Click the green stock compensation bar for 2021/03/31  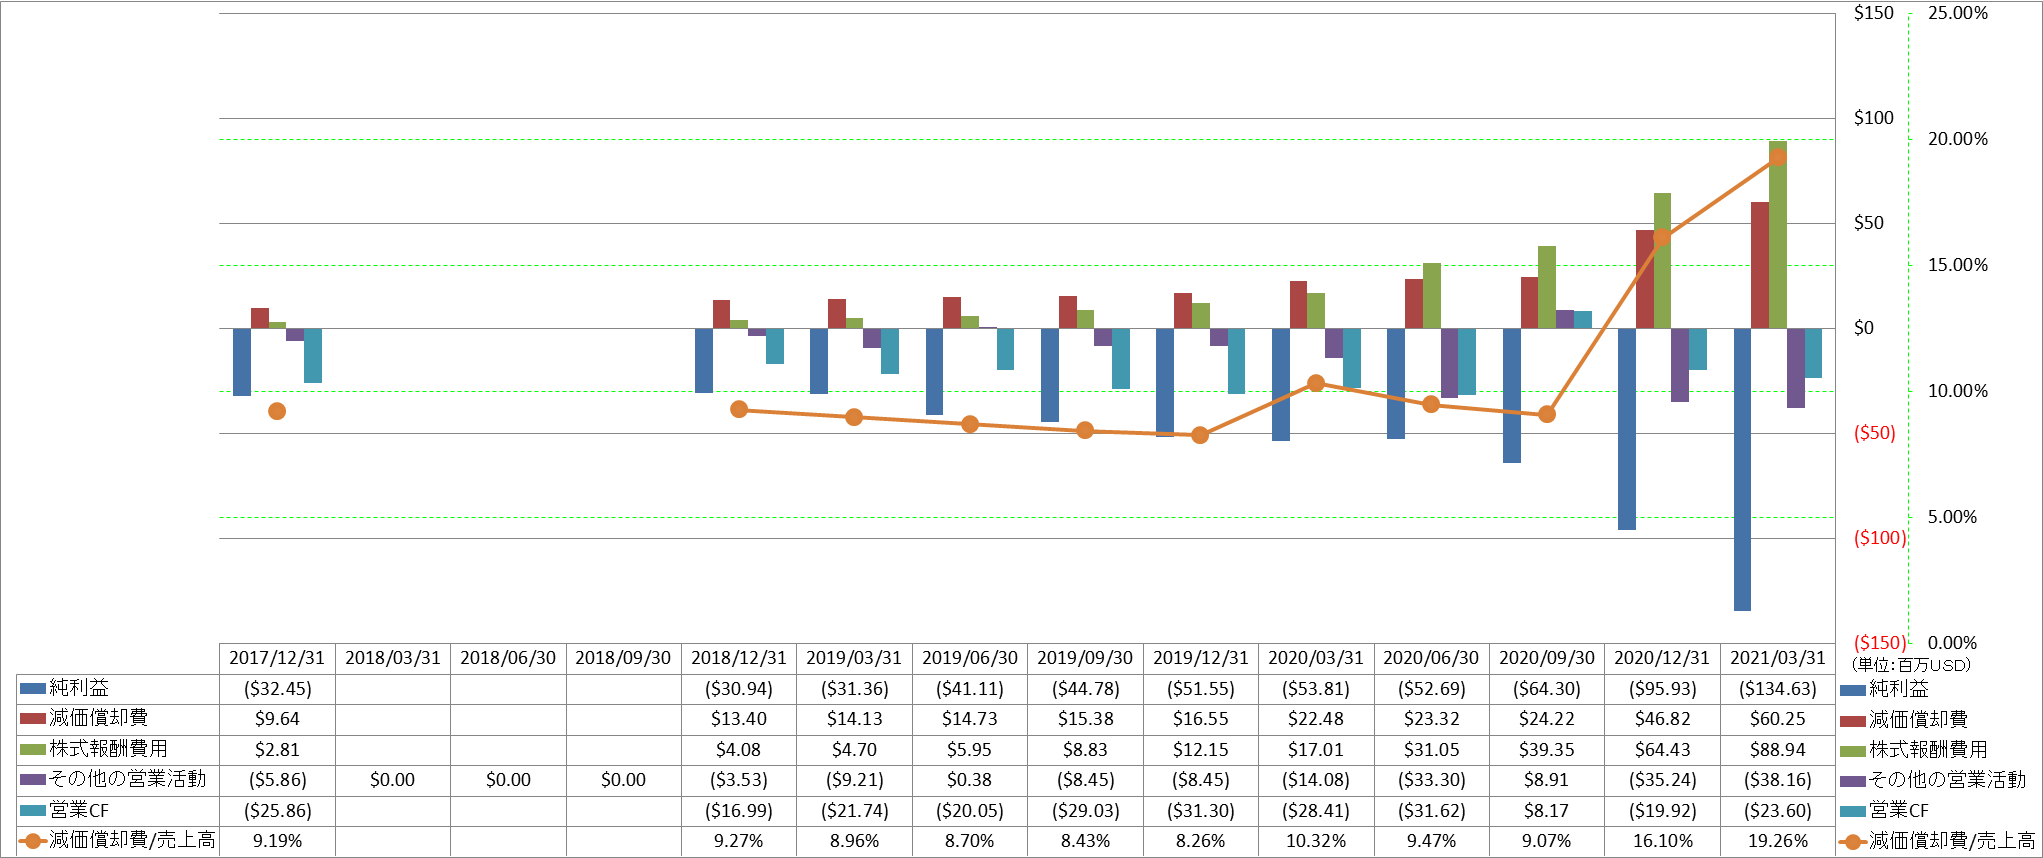click(1777, 235)
